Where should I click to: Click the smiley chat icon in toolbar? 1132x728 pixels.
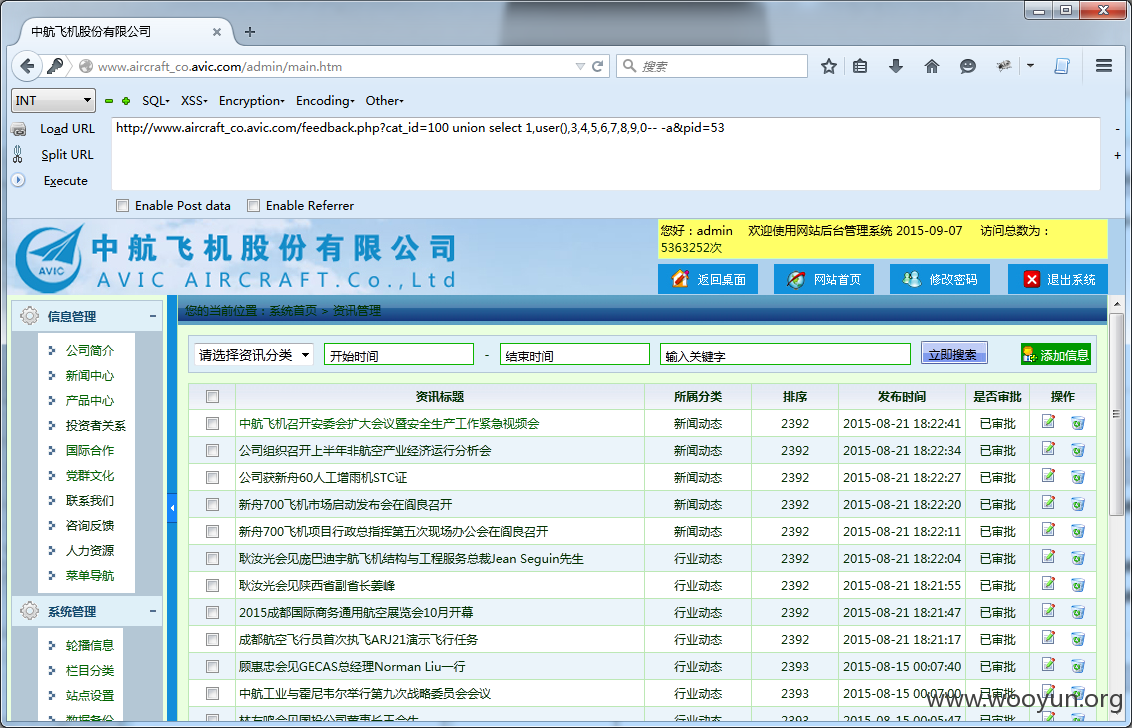pos(968,66)
